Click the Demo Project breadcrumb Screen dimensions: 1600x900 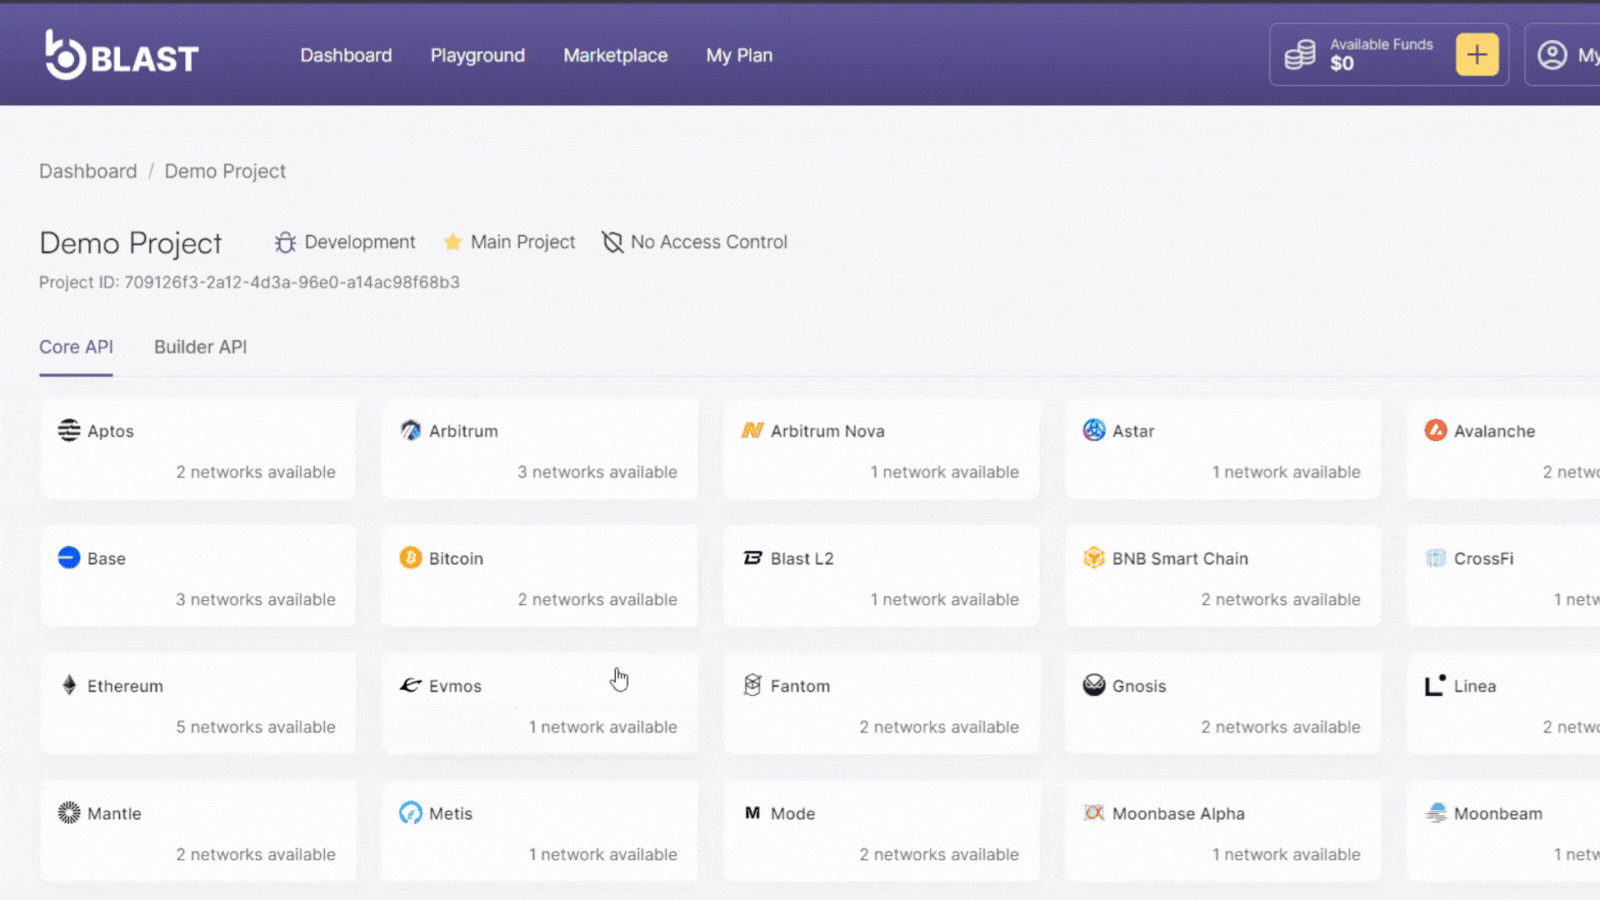[225, 171]
